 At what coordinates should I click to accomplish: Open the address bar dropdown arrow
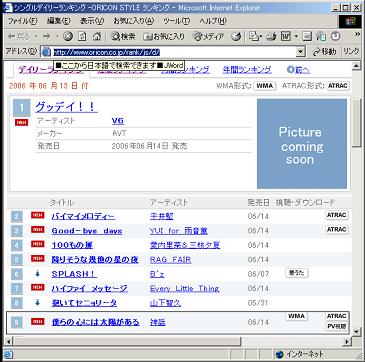[301, 52]
